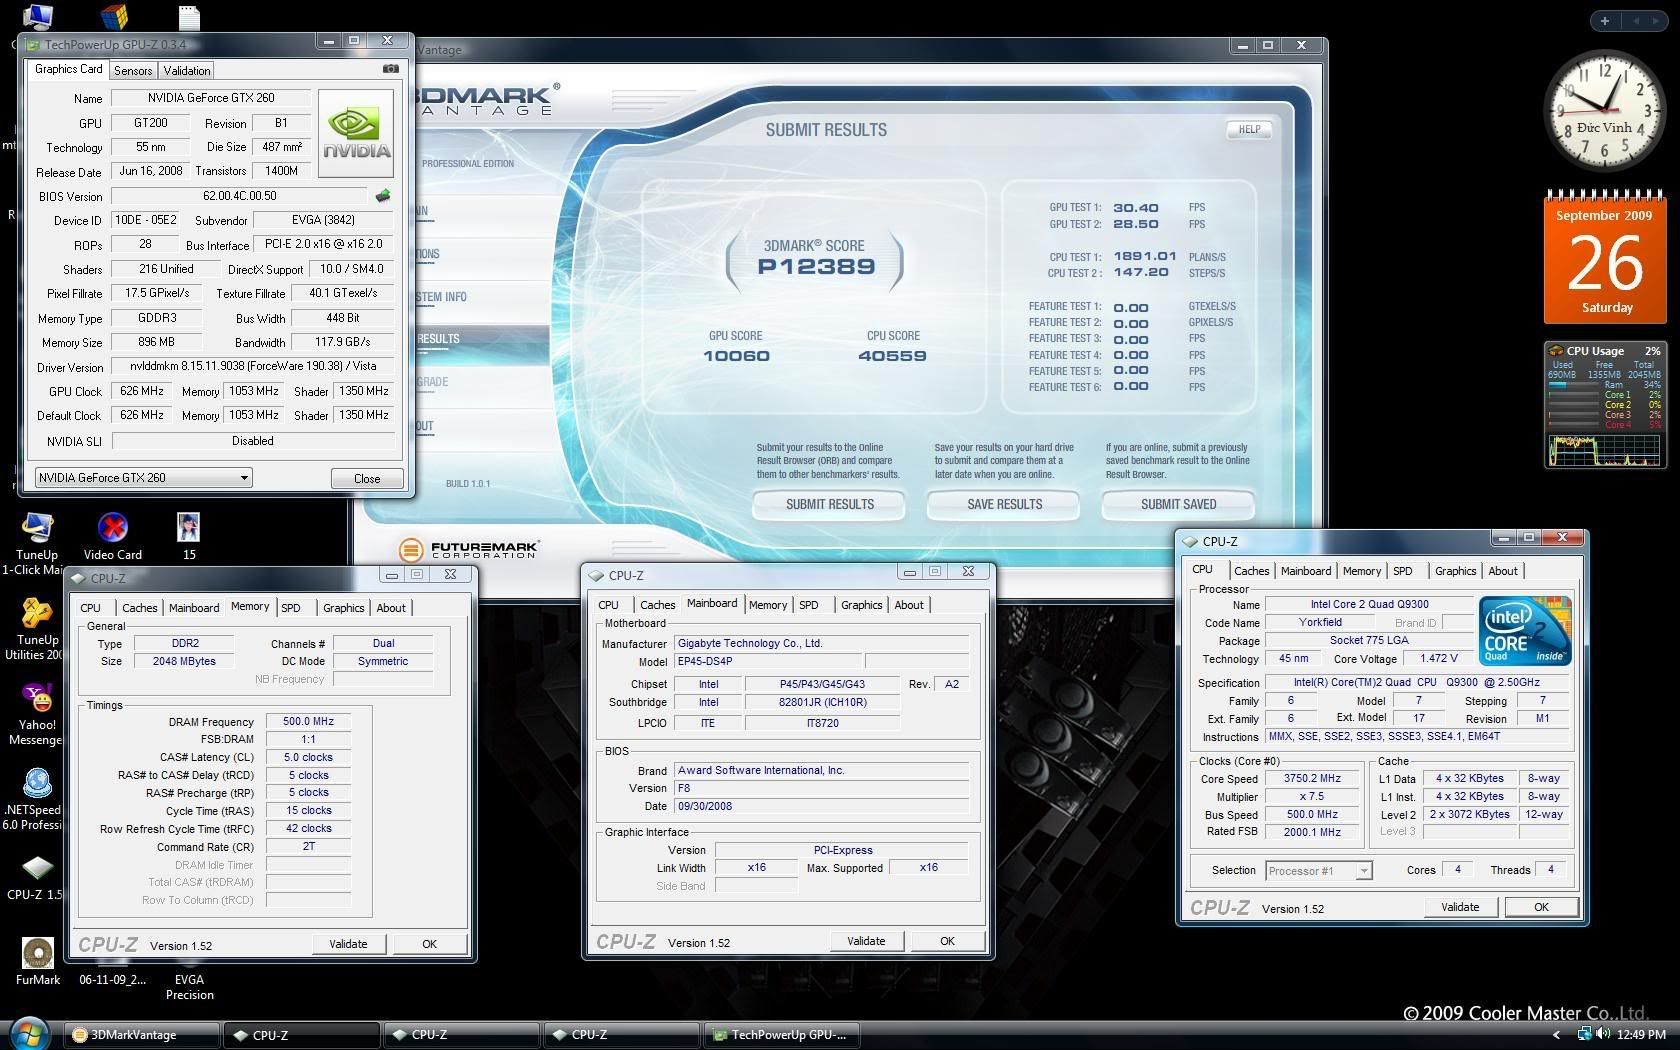
Task: Click the CPU SCORE value 40559
Action: point(892,356)
